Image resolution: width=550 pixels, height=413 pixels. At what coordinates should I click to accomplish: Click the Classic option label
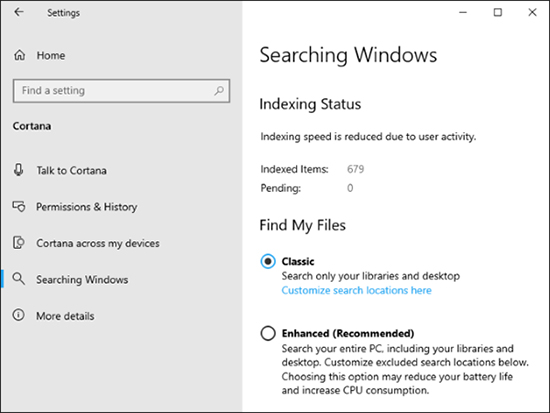(x=298, y=261)
